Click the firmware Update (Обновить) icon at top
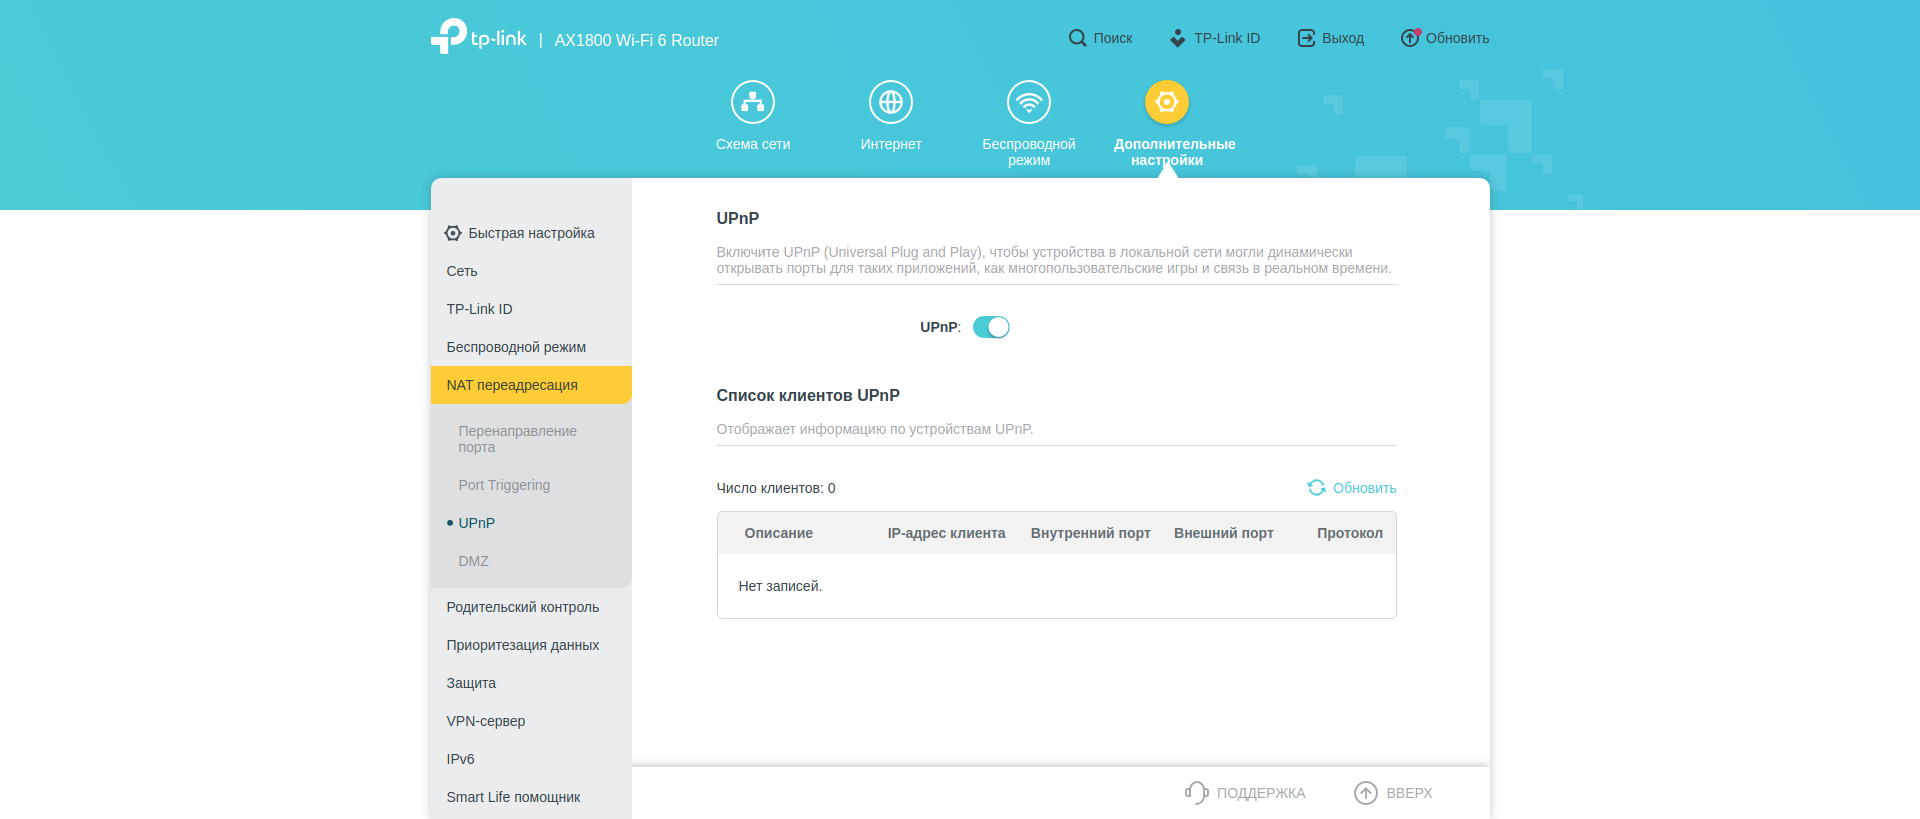 [x=1410, y=38]
